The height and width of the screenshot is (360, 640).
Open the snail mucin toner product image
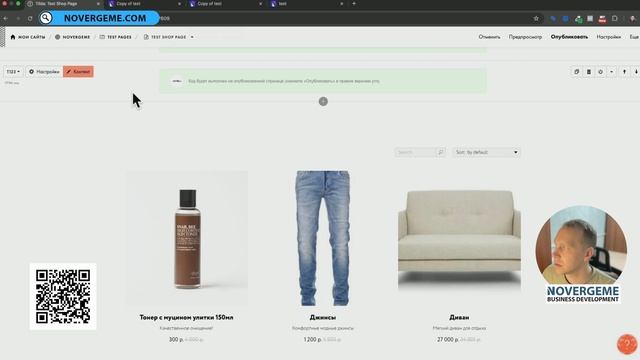coord(187,238)
